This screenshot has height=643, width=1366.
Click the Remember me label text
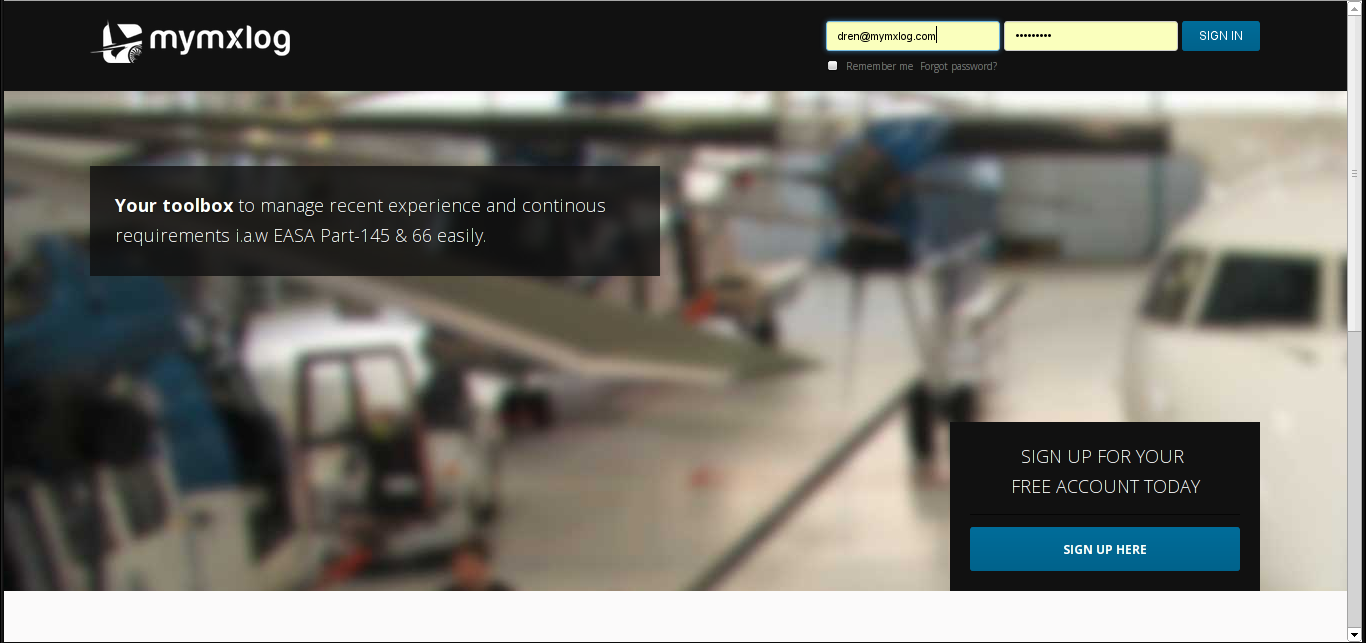tap(879, 66)
